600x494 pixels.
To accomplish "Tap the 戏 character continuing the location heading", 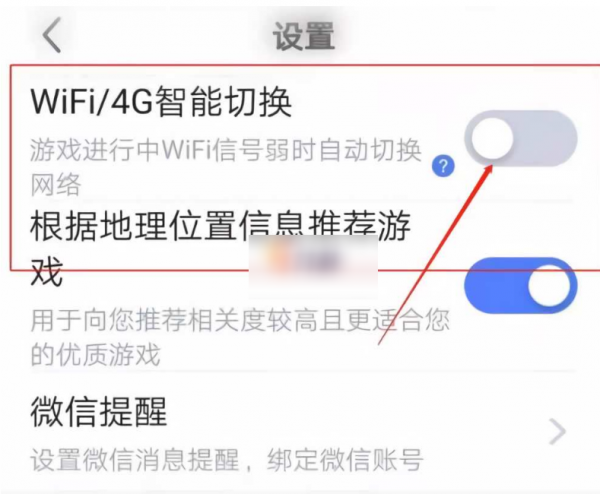I will pyautogui.click(x=46, y=272).
